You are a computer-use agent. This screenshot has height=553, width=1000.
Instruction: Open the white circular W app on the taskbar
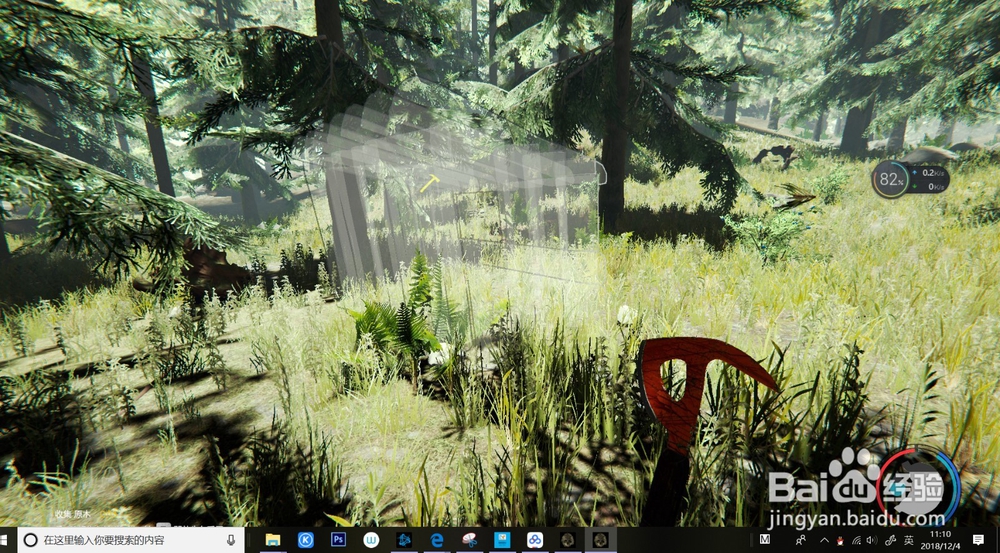tap(371, 540)
